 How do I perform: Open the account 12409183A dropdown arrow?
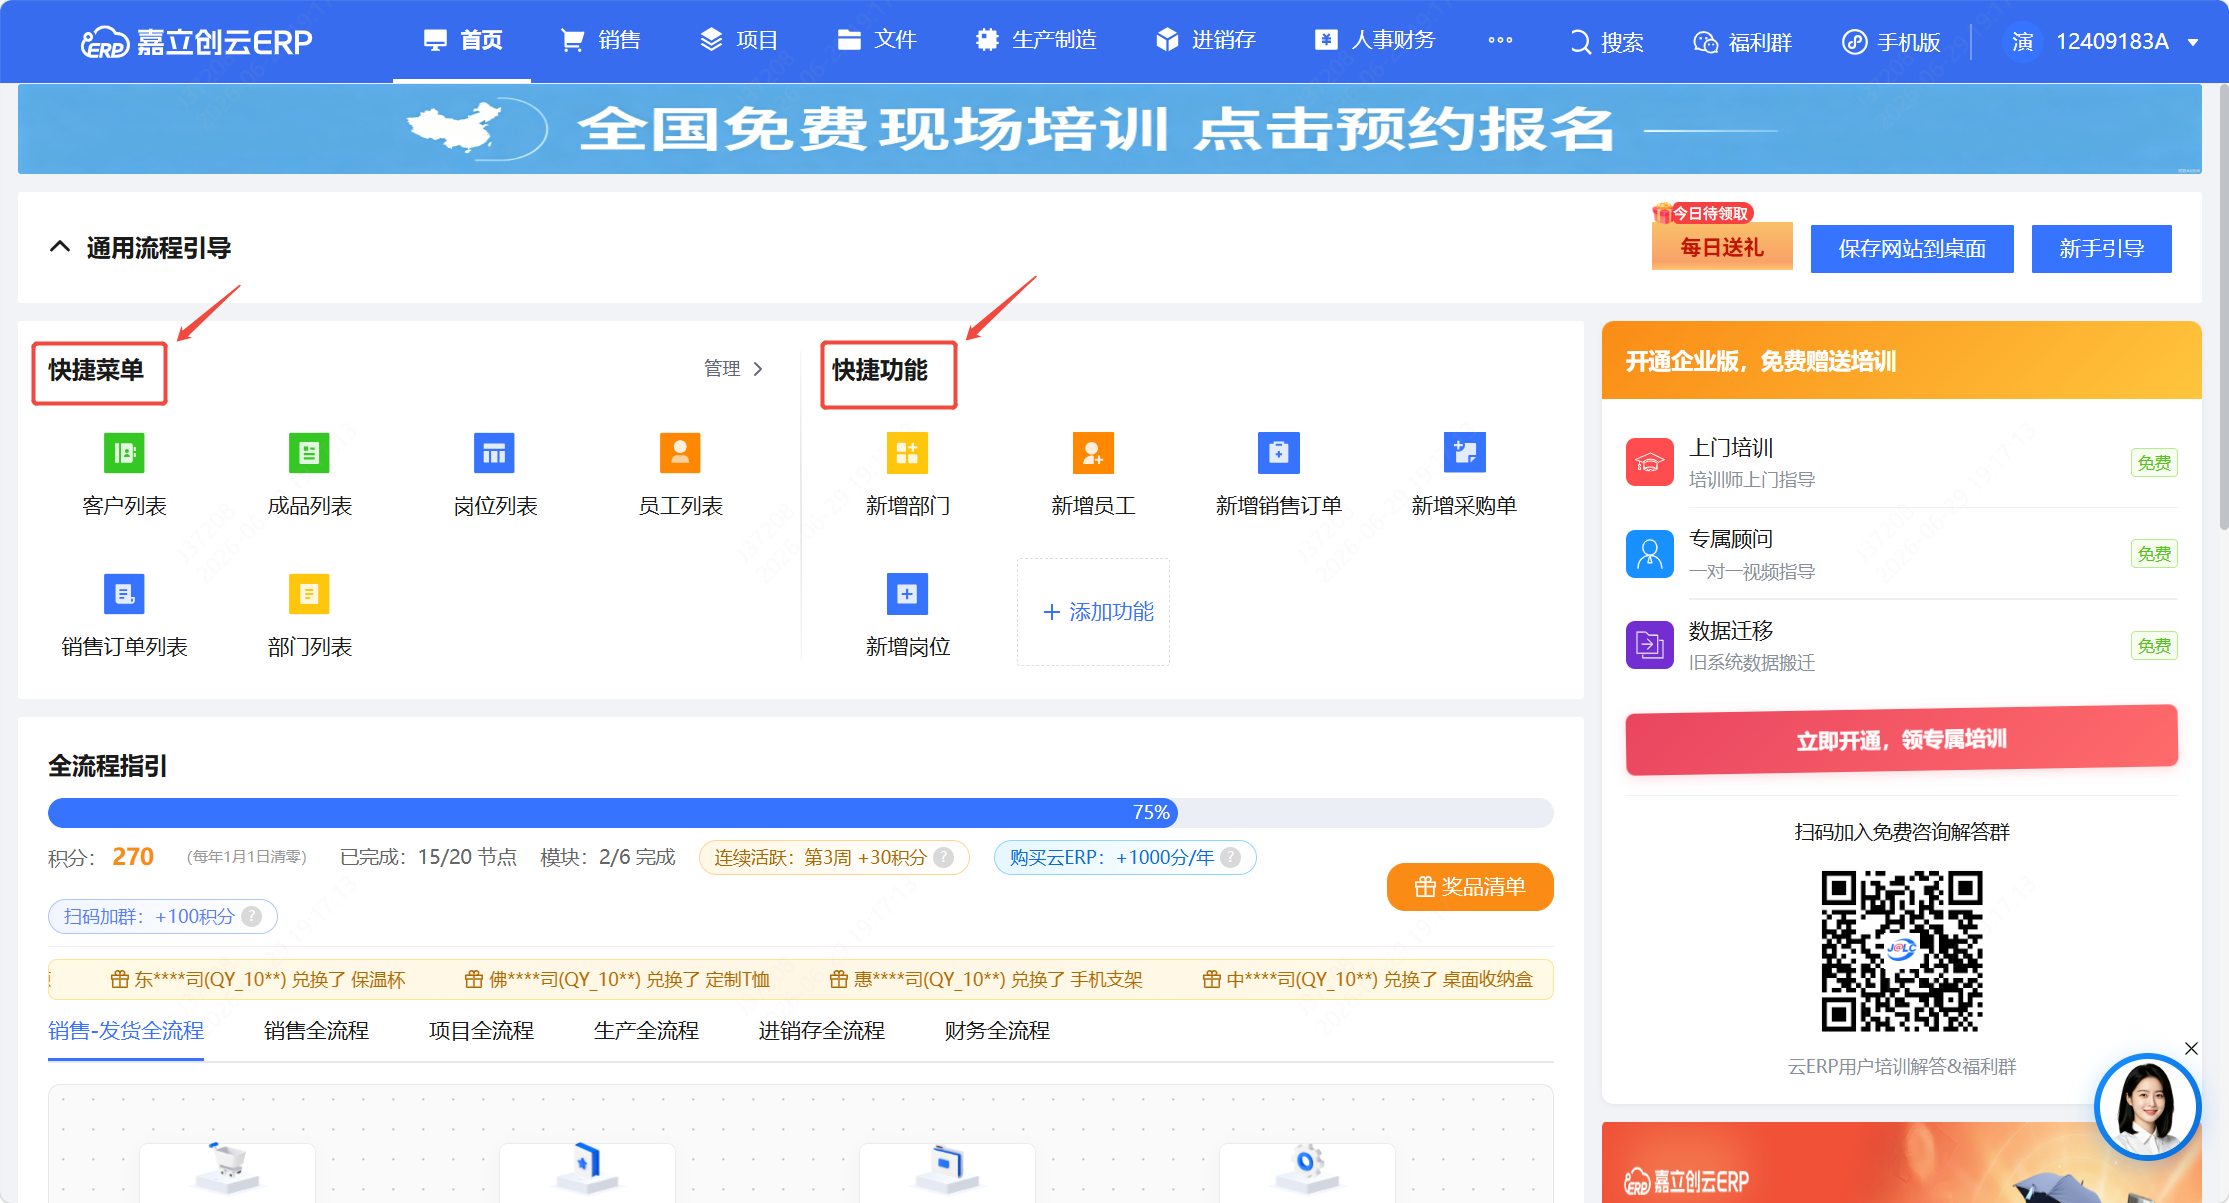coord(2193,42)
